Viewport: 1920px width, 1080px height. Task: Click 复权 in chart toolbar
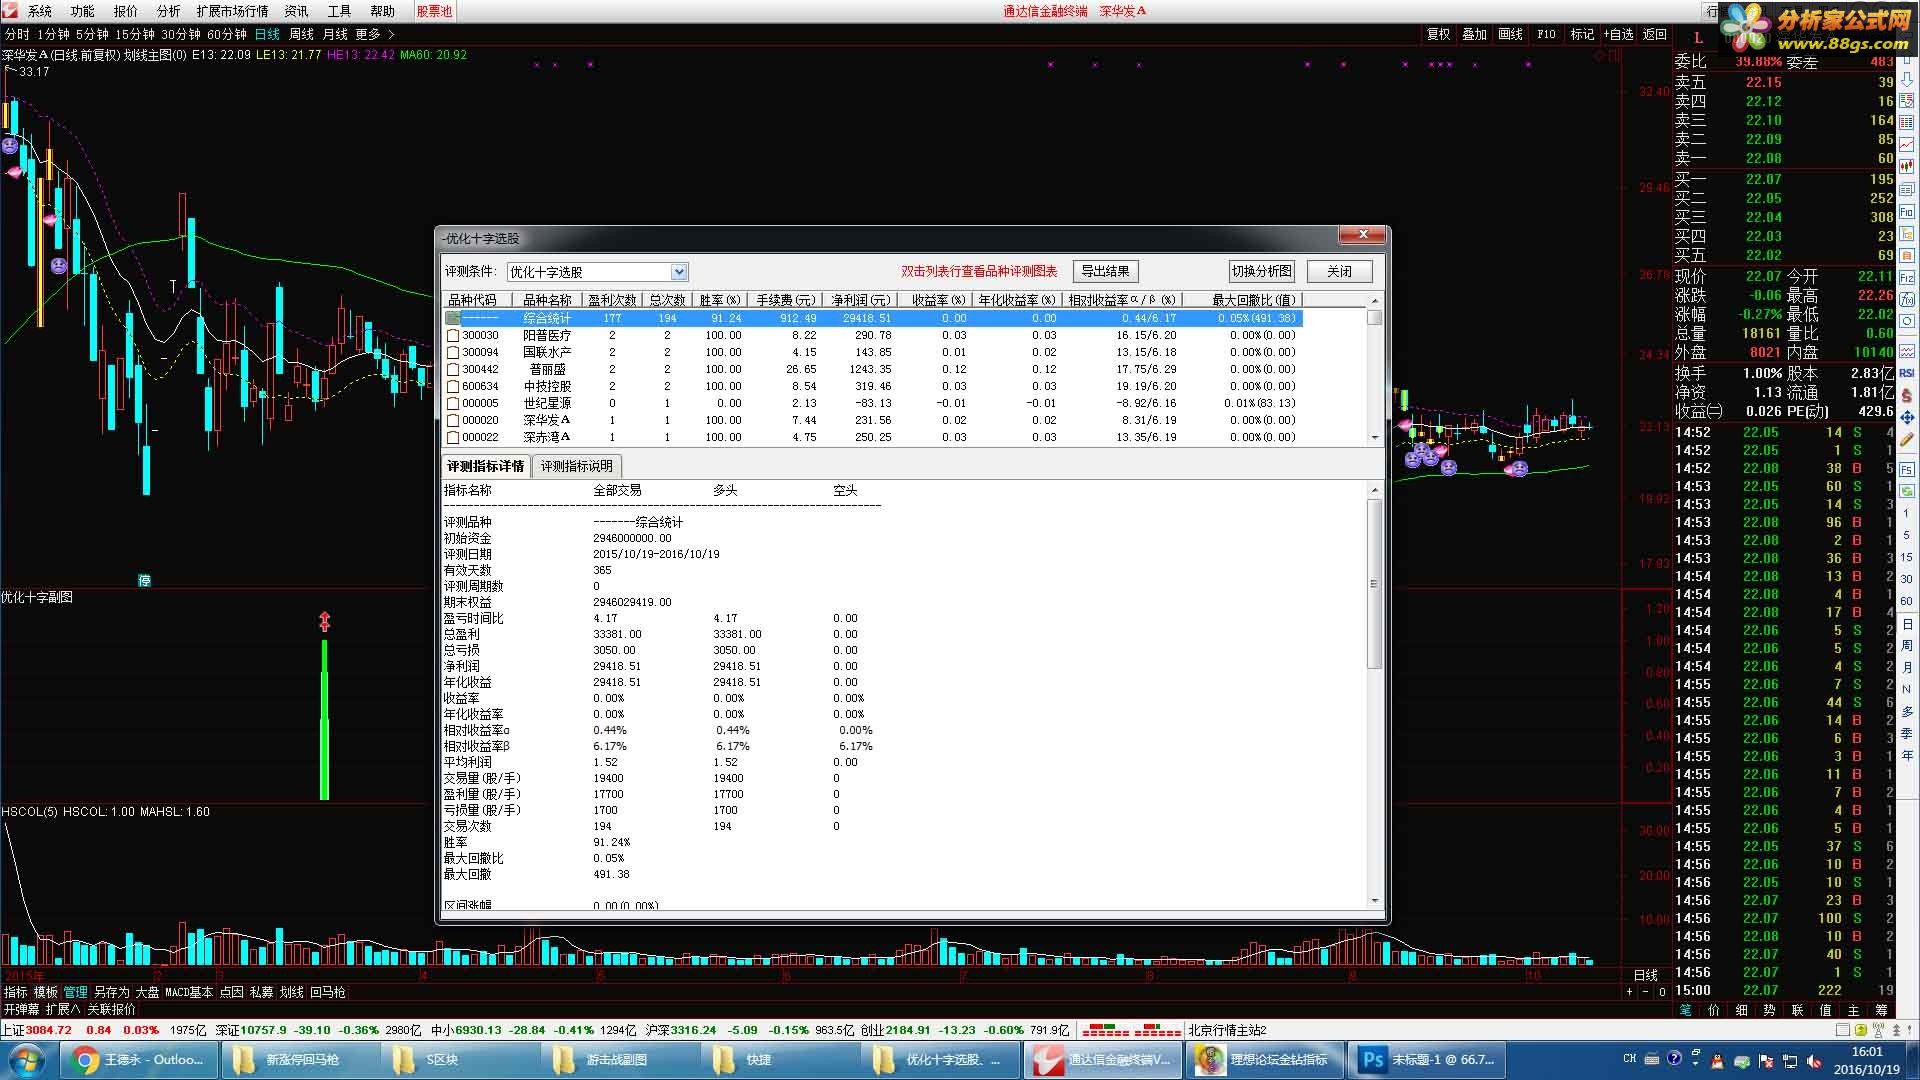point(1438,34)
